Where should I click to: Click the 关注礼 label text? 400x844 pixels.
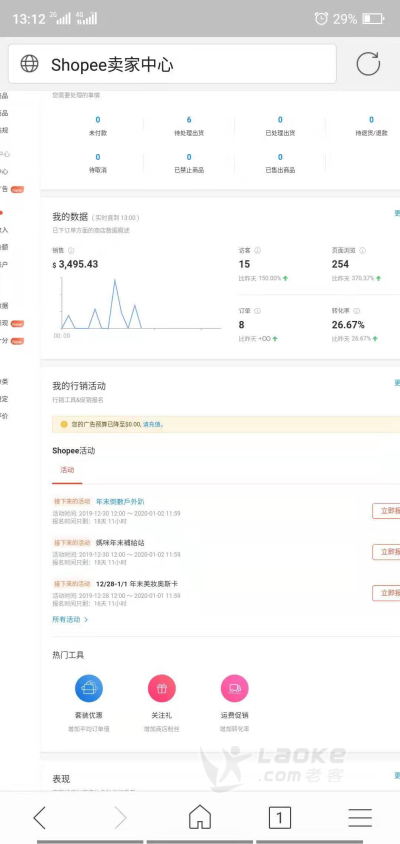[x=162, y=715]
